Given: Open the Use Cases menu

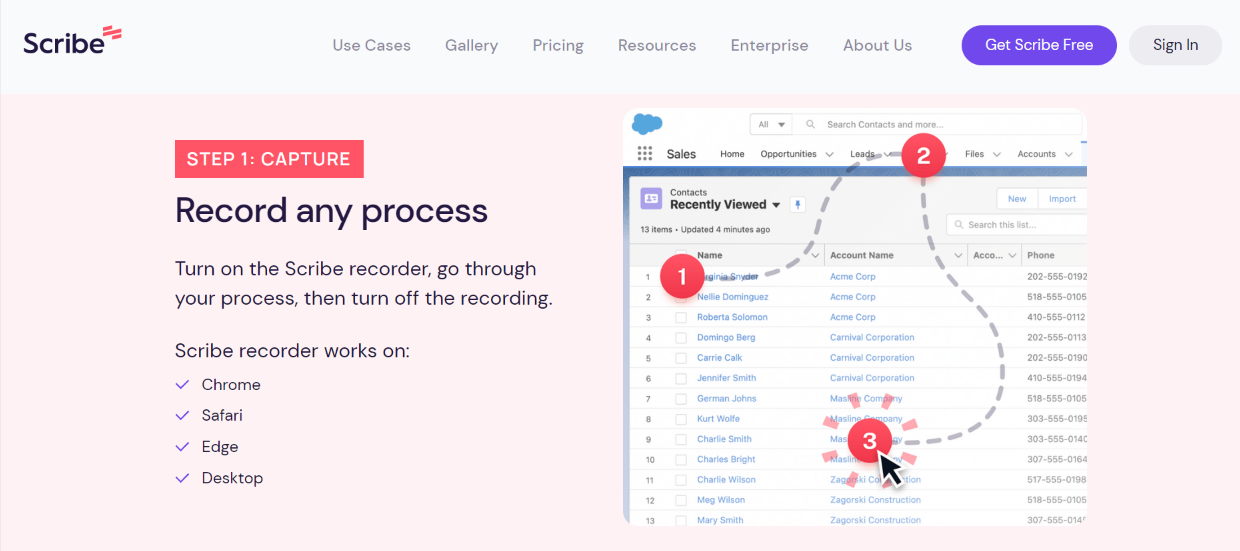Looking at the screenshot, I should coord(372,45).
